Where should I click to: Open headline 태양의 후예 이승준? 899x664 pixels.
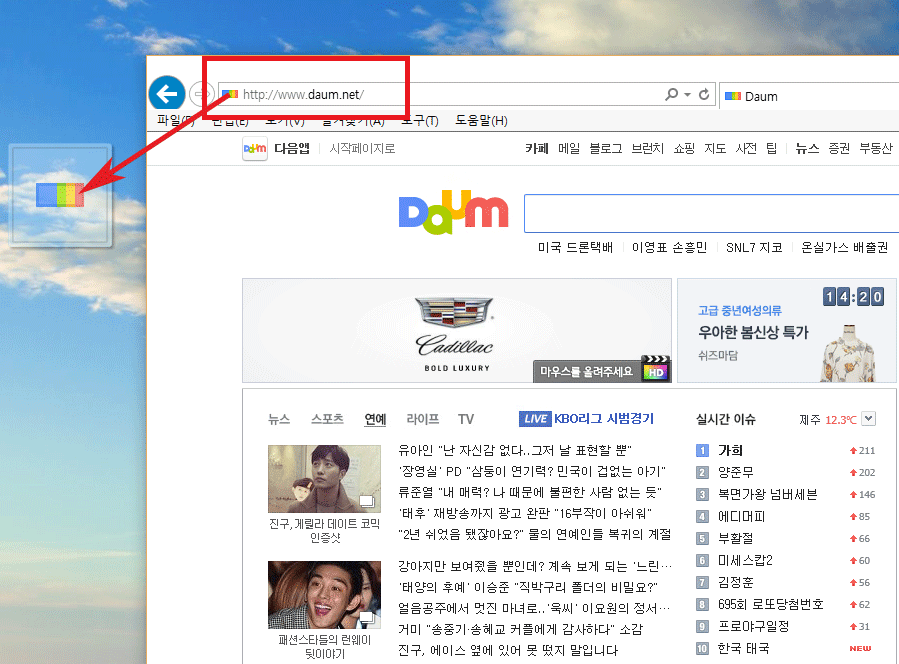[x=528, y=587]
